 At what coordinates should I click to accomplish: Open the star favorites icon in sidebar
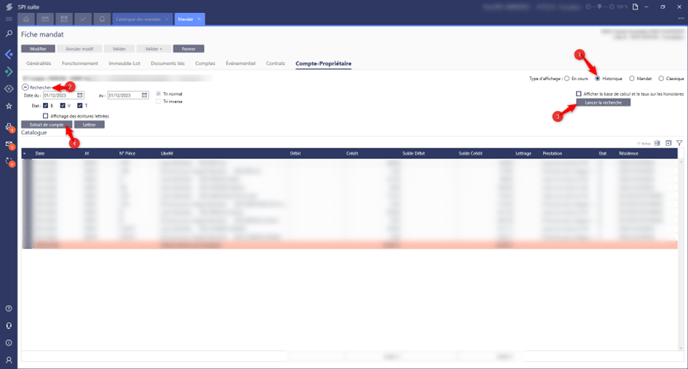(x=9, y=106)
